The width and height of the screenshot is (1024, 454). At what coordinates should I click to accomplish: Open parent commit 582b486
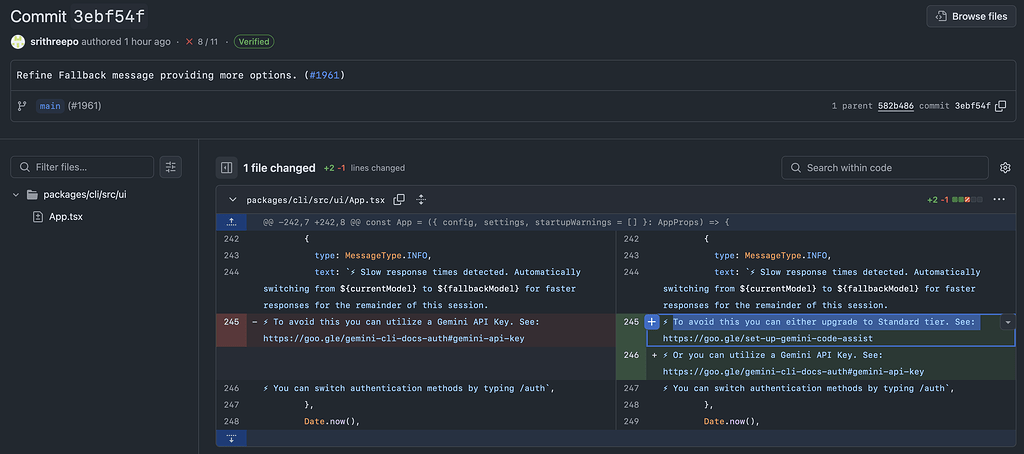click(895, 106)
